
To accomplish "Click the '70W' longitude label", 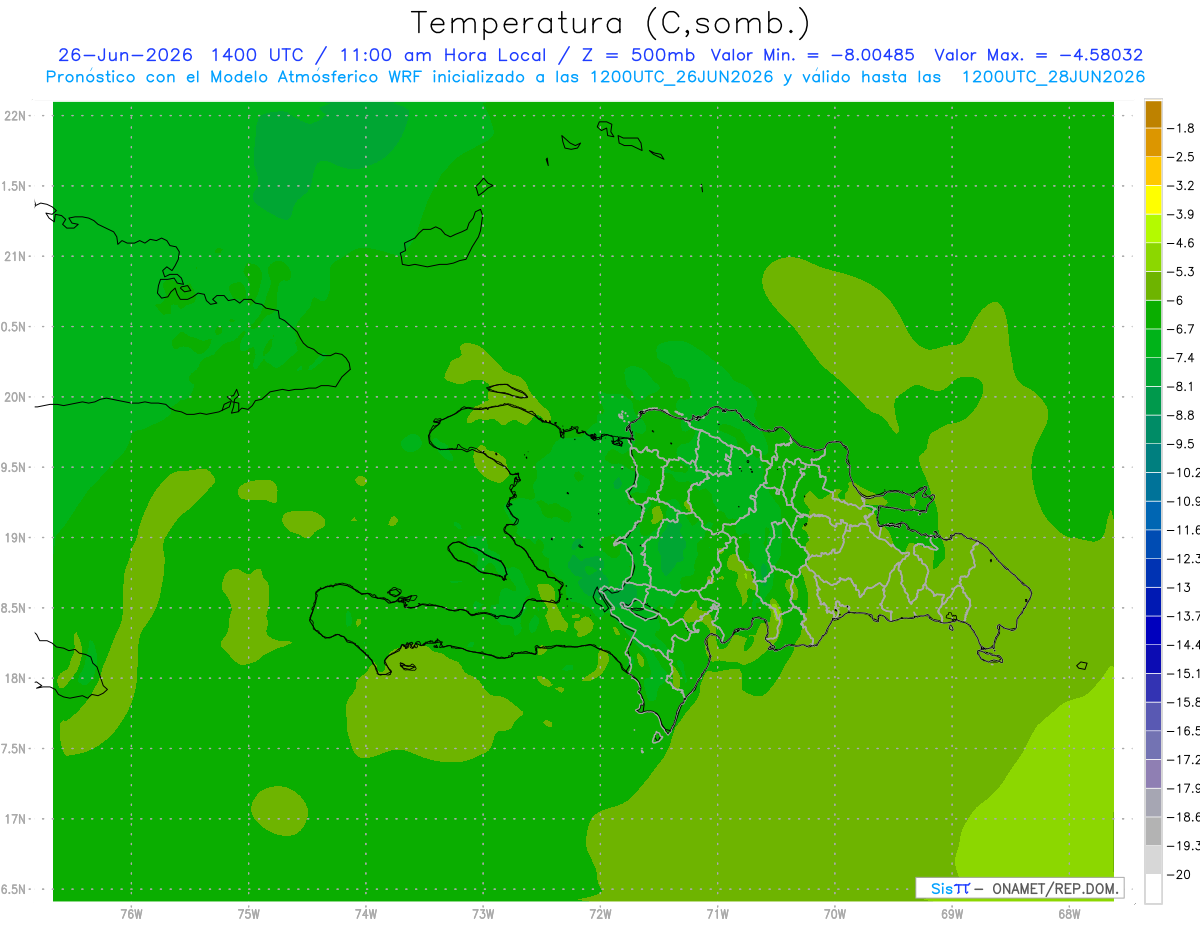I will tap(835, 913).
